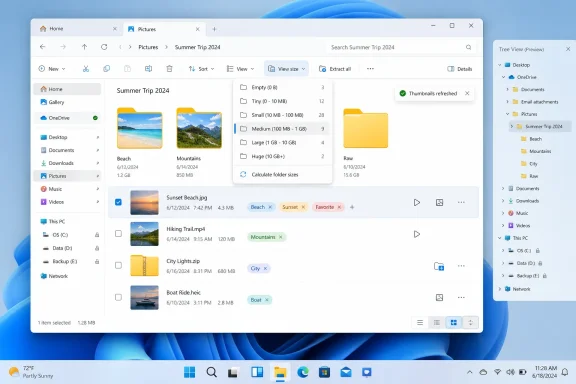The width and height of the screenshot is (576, 384).
Task: Open Gallery in the navigation sidebar
Action: point(67,102)
